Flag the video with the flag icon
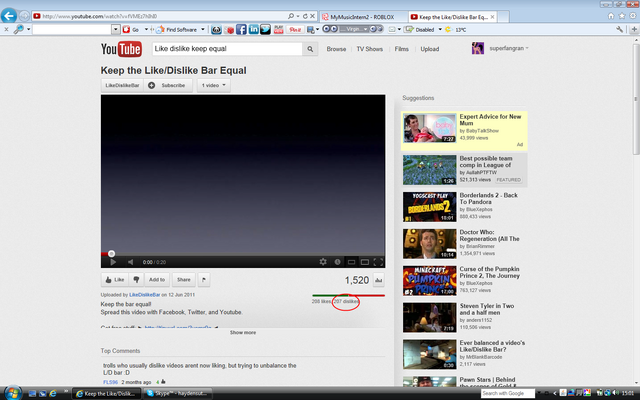Viewport: 640px width, 400px height. click(x=204, y=280)
